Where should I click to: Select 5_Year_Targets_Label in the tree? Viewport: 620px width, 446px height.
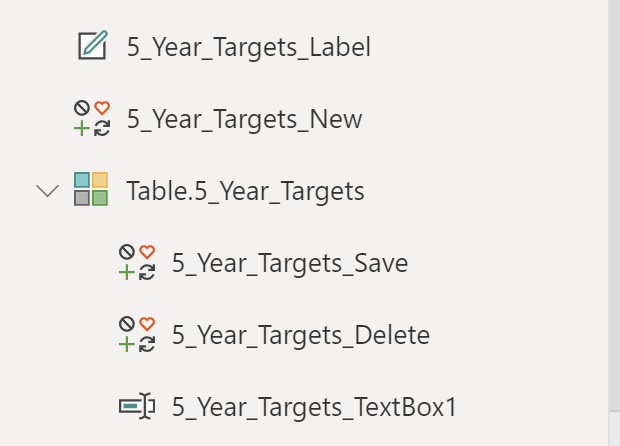pyautogui.click(x=248, y=47)
